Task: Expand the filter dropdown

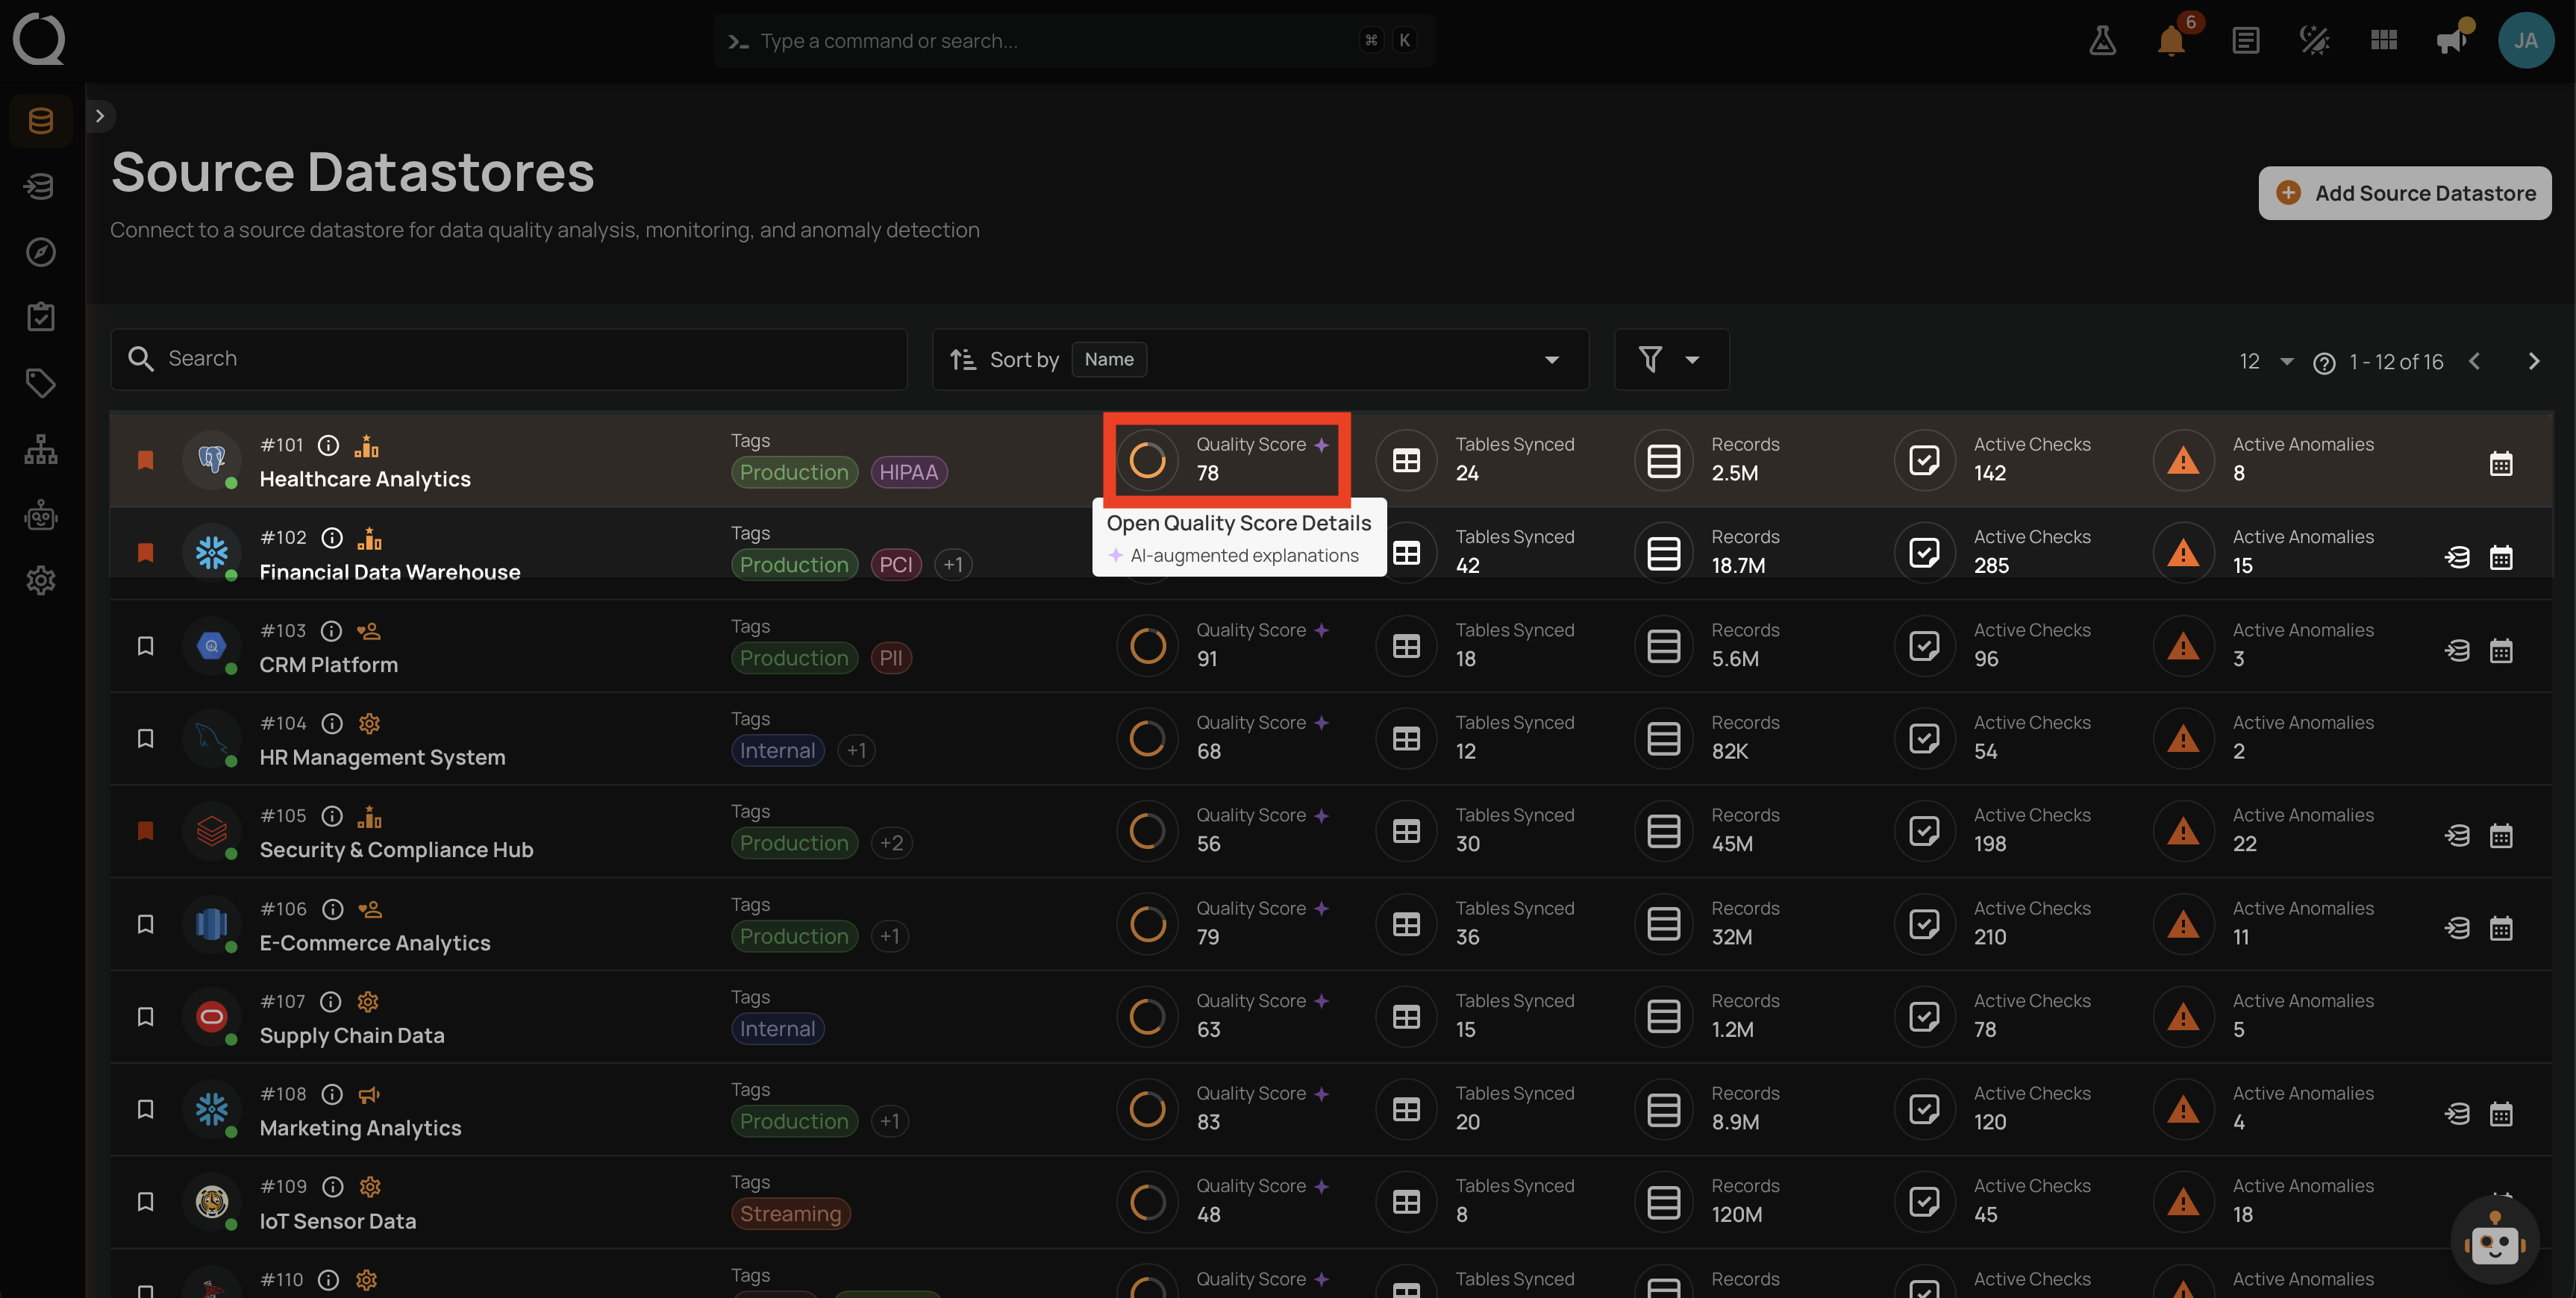Action: (1671, 360)
